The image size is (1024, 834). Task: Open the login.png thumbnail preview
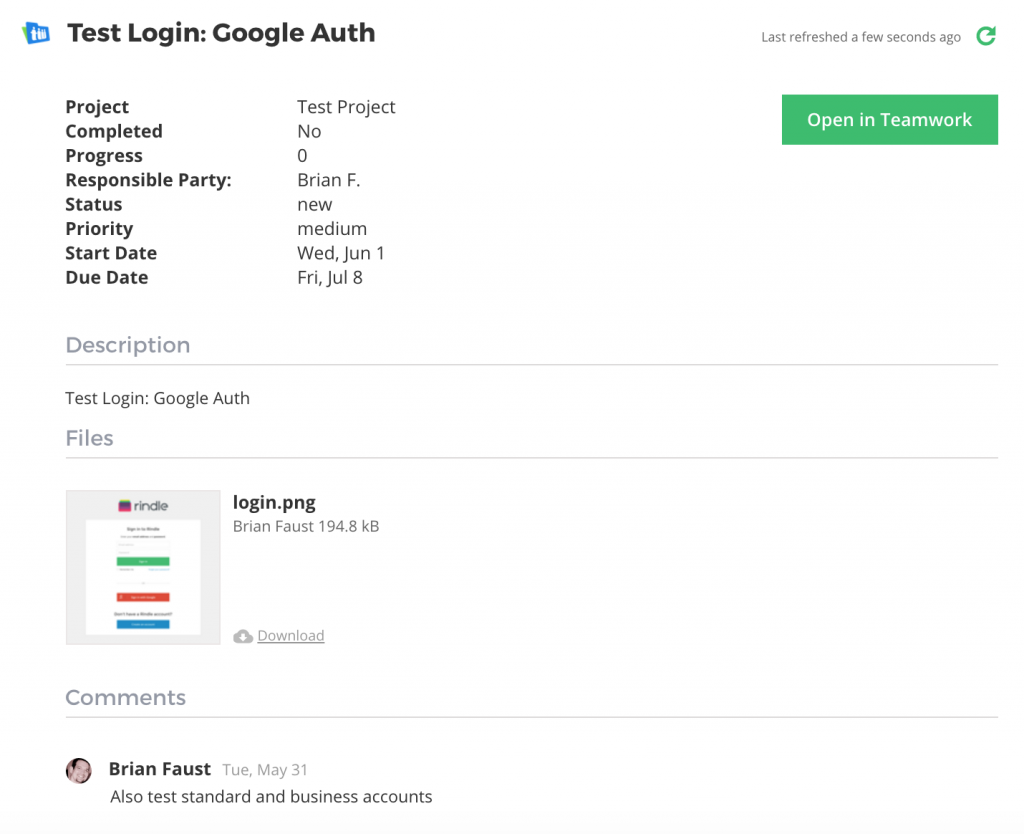pos(143,567)
